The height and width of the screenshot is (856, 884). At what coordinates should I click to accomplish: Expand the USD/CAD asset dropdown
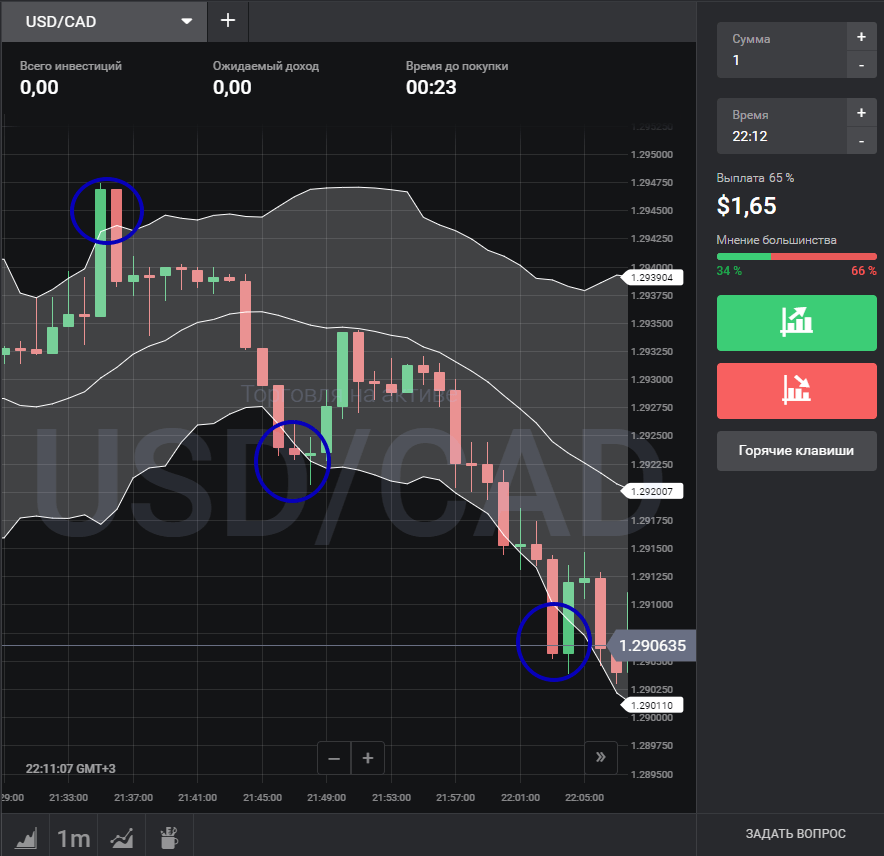tap(186, 21)
